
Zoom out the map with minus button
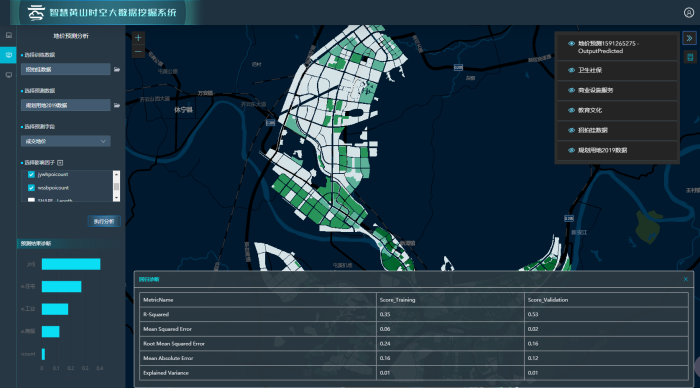coord(138,52)
